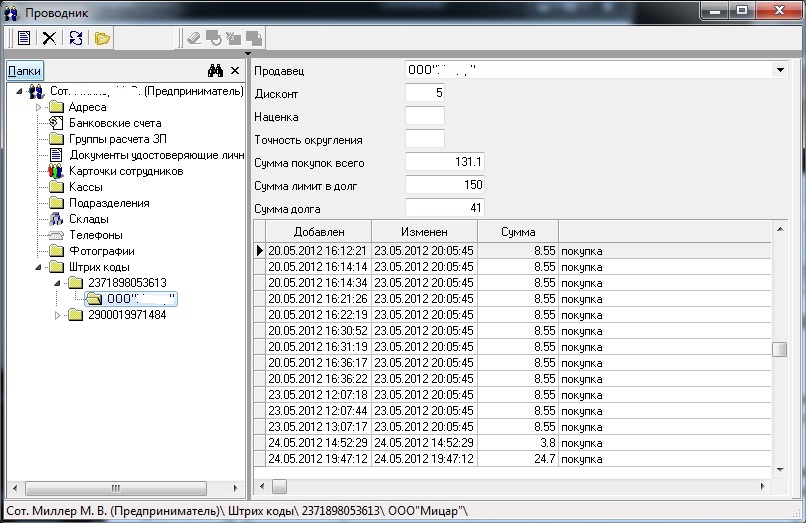Close the folders panel with its X
This screenshot has height=523, width=806.
tap(235, 70)
